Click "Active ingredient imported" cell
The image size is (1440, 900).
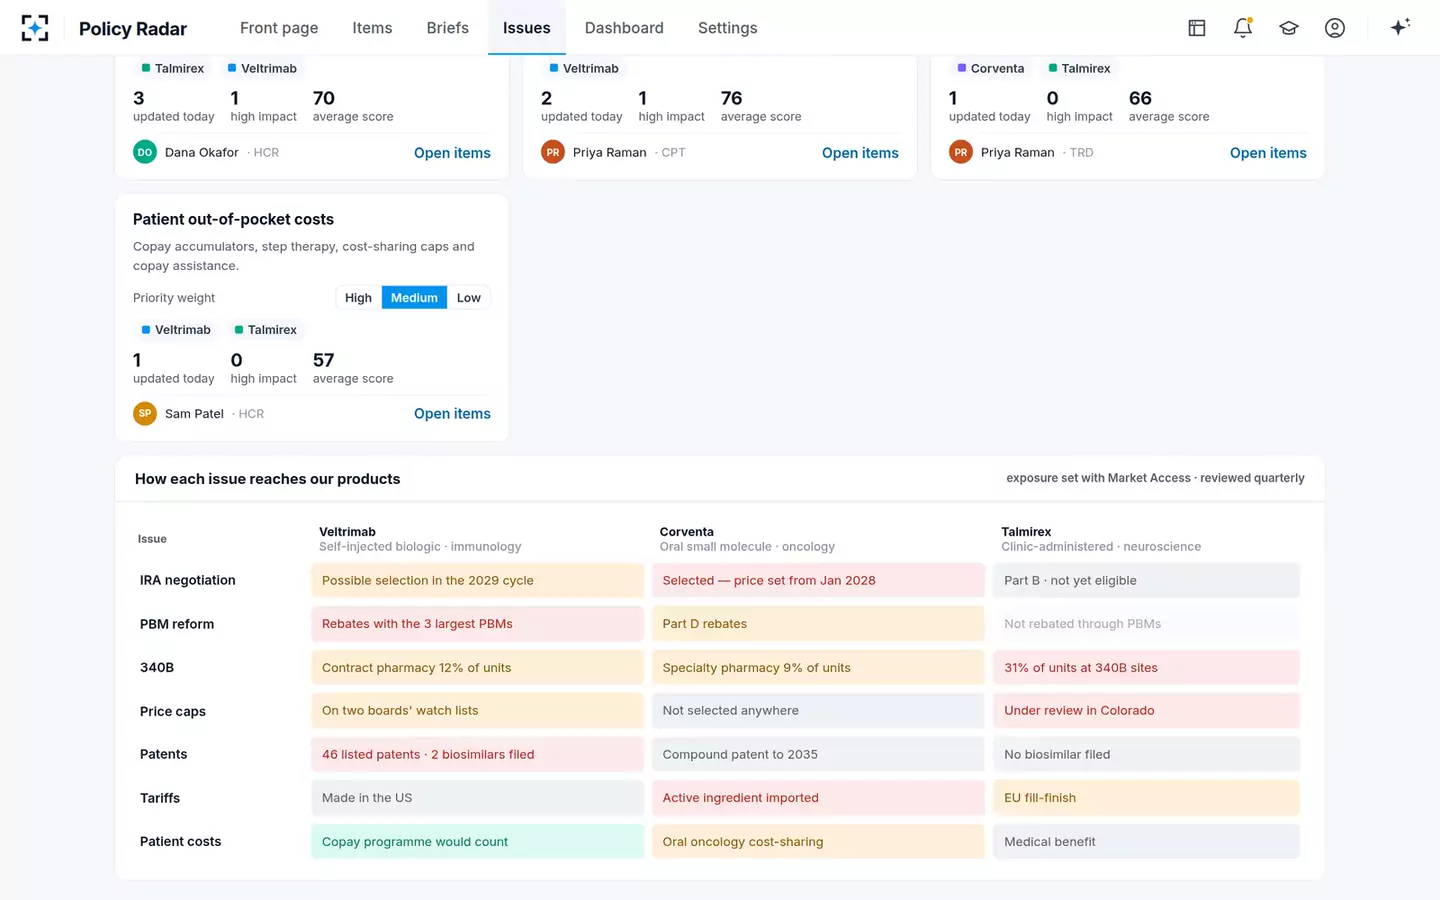click(818, 798)
